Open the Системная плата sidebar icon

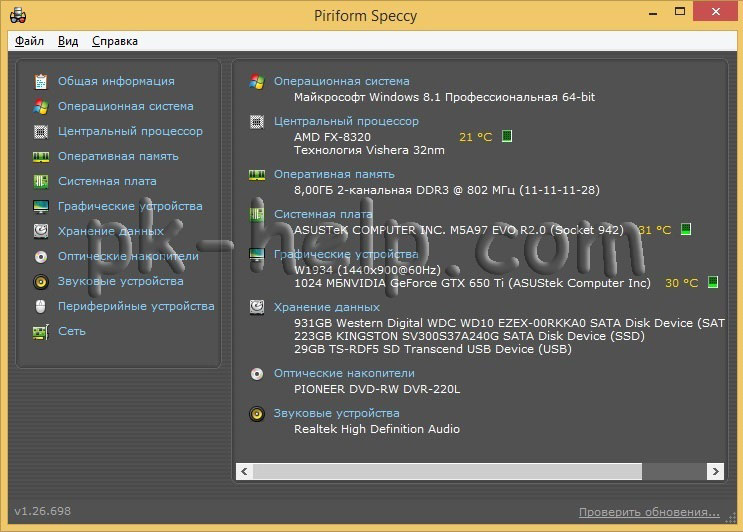(x=41, y=181)
